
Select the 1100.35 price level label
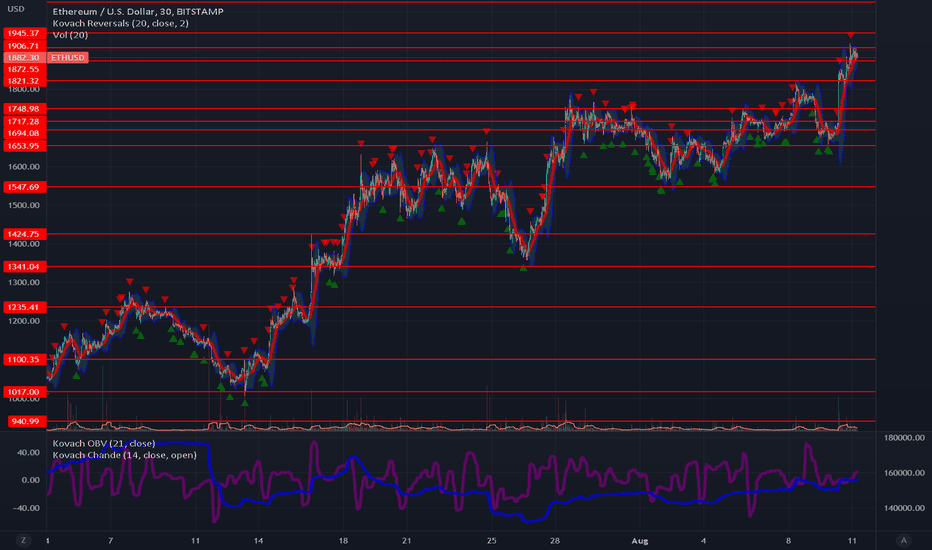point(24,359)
